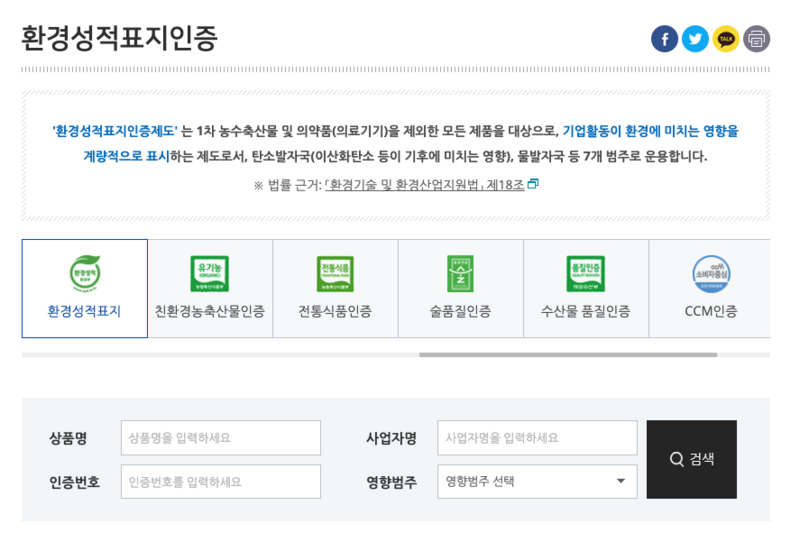The height and width of the screenshot is (533, 800).
Task: Click the print page icon
Action: tap(756, 39)
